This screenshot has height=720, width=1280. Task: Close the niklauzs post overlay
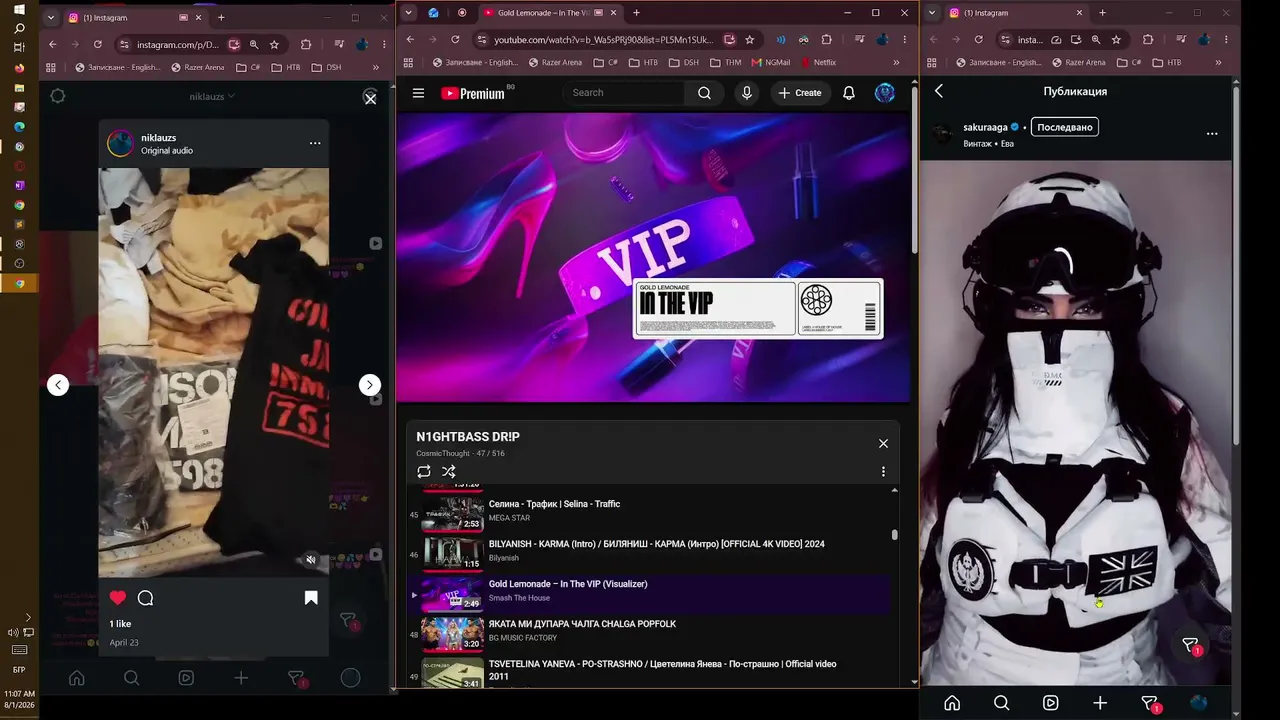(x=370, y=98)
